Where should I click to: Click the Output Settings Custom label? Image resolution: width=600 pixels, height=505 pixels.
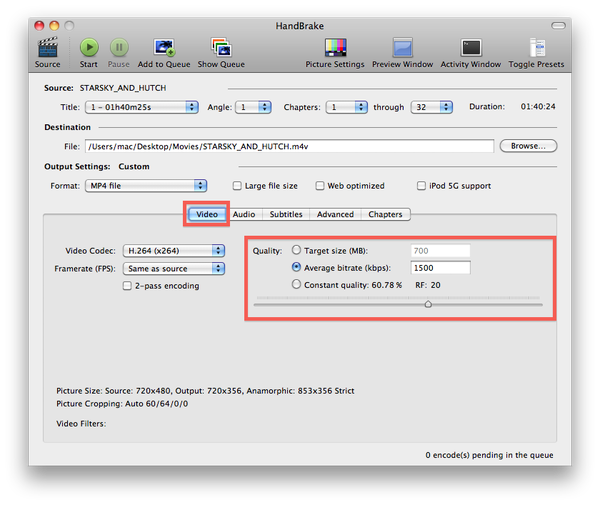(134, 166)
